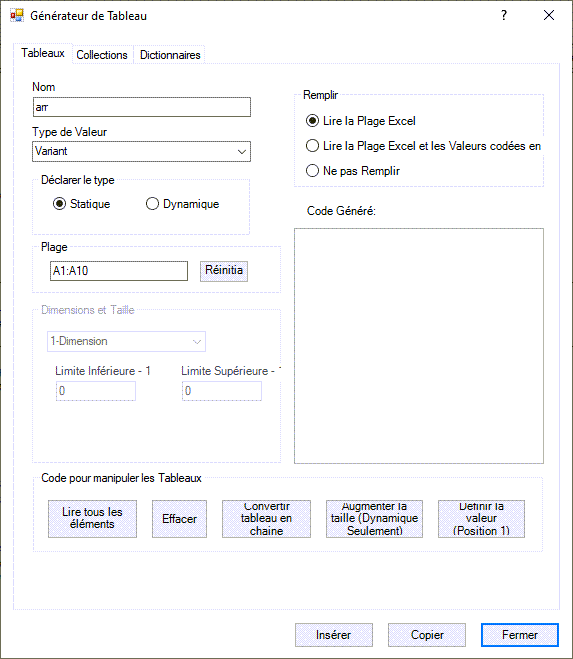Click the Insérer button
The height and width of the screenshot is (659, 573).
pos(334,635)
